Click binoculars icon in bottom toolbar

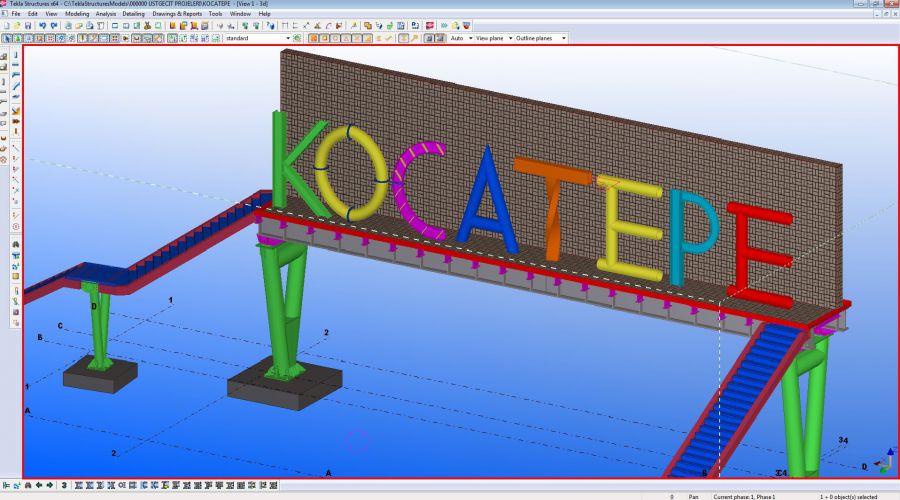[x=28, y=485]
